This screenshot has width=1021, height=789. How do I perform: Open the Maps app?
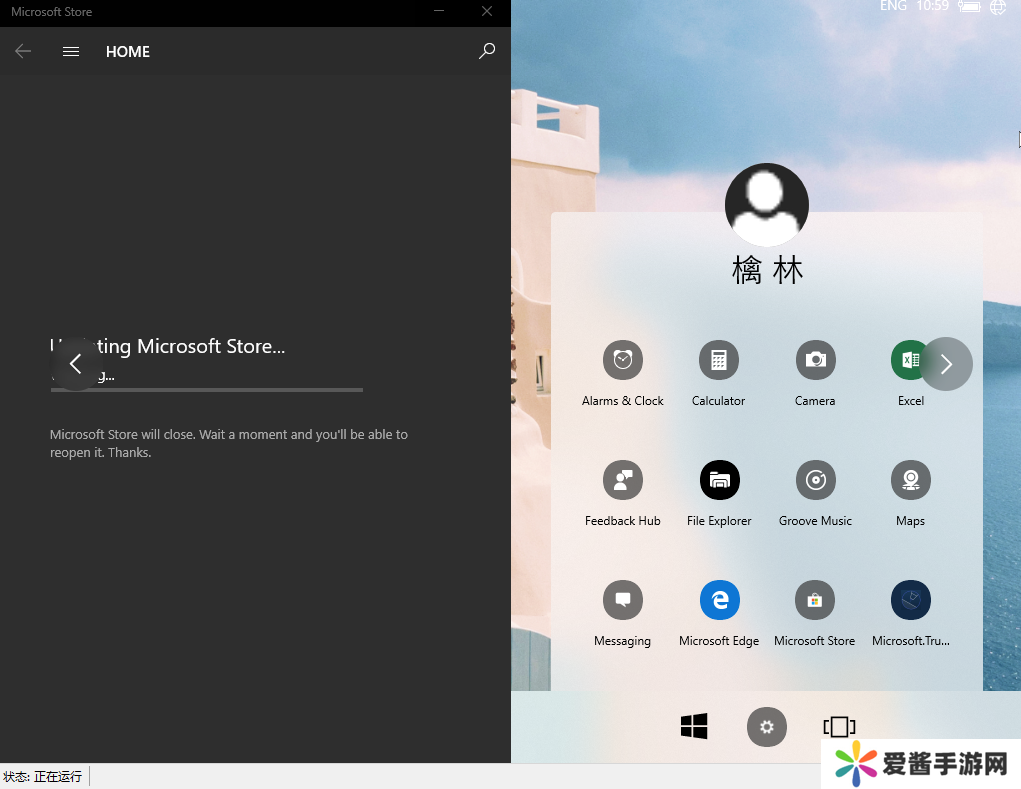[910, 481]
